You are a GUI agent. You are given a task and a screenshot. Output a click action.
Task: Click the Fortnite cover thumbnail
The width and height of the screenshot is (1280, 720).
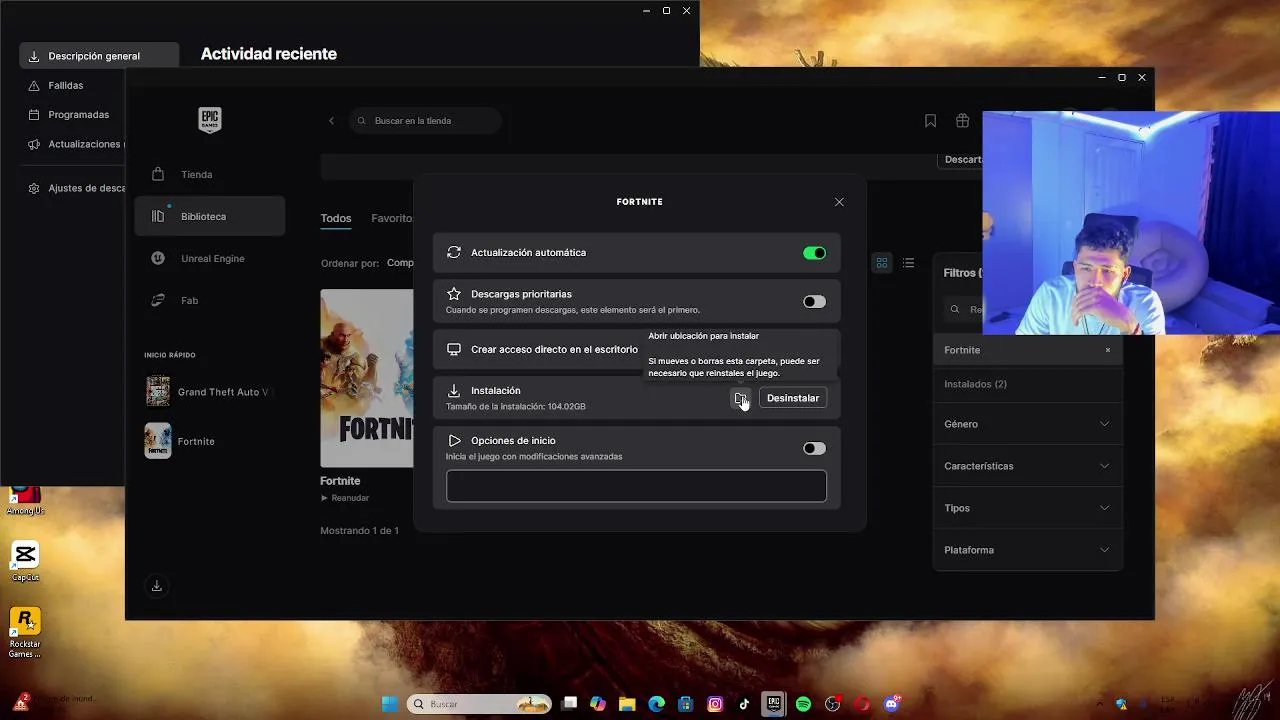coord(367,378)
